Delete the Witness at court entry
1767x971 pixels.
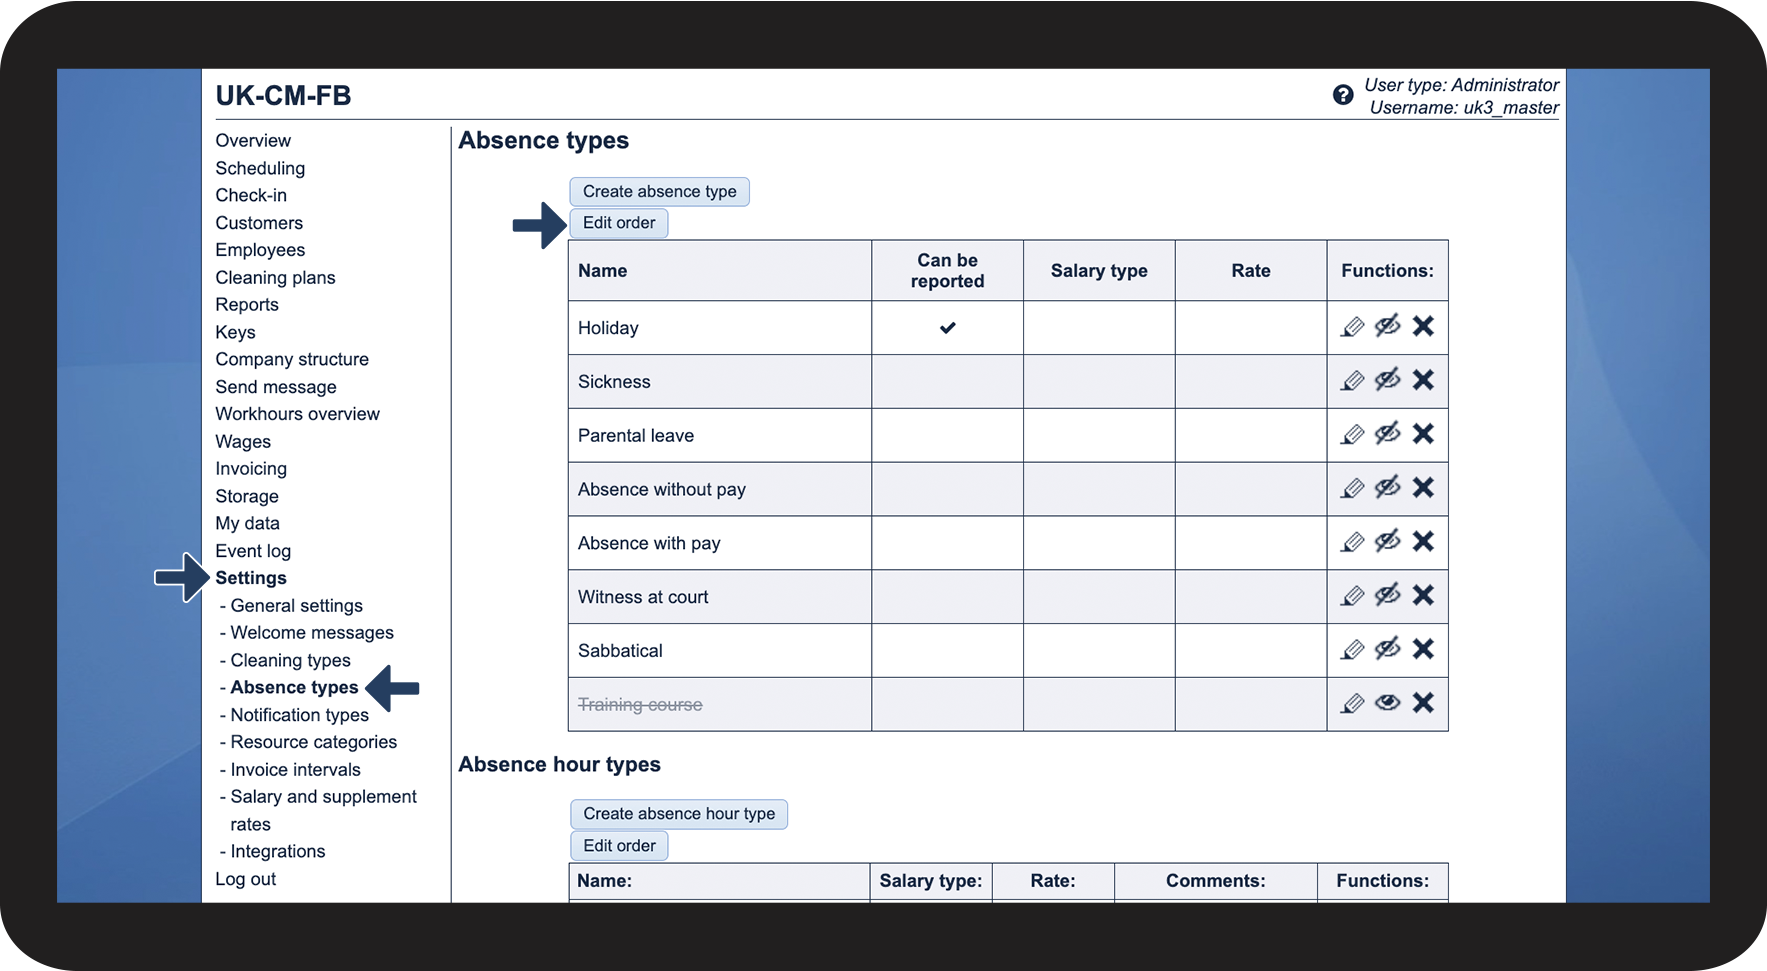pyautogui.click(x=1423, y=596)
